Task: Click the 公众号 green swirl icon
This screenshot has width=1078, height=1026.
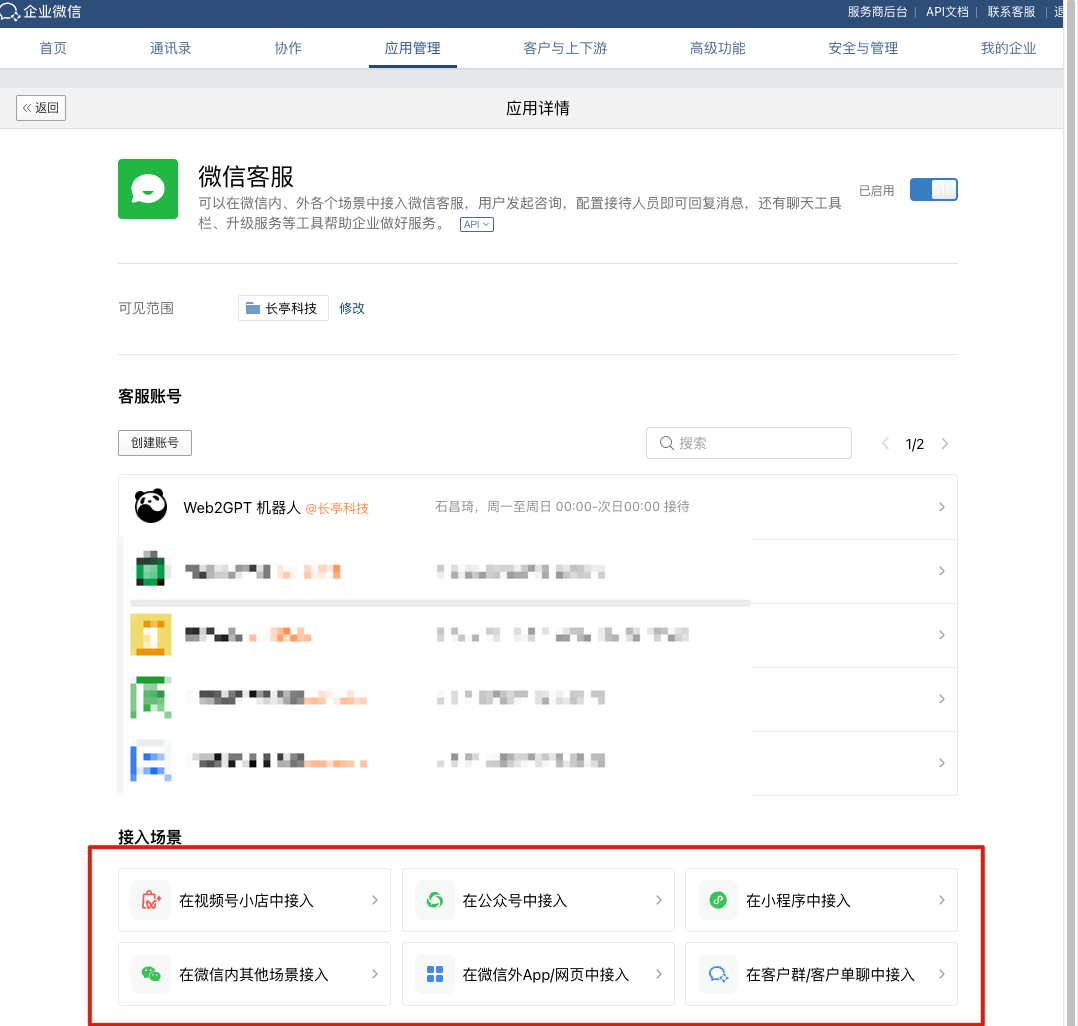Action: click(435, 900)
